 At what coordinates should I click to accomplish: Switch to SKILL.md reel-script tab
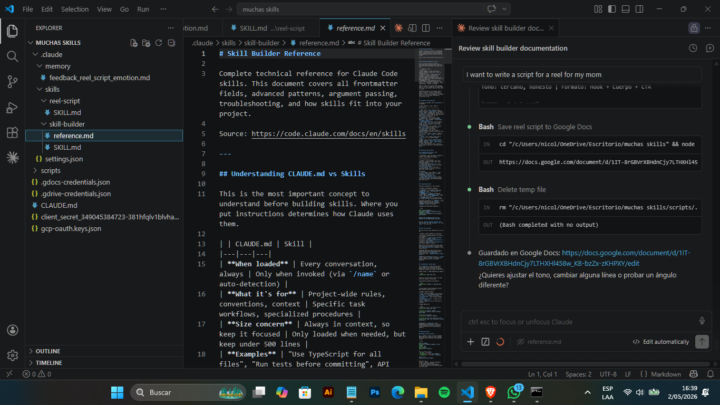[x=270, y=28]
